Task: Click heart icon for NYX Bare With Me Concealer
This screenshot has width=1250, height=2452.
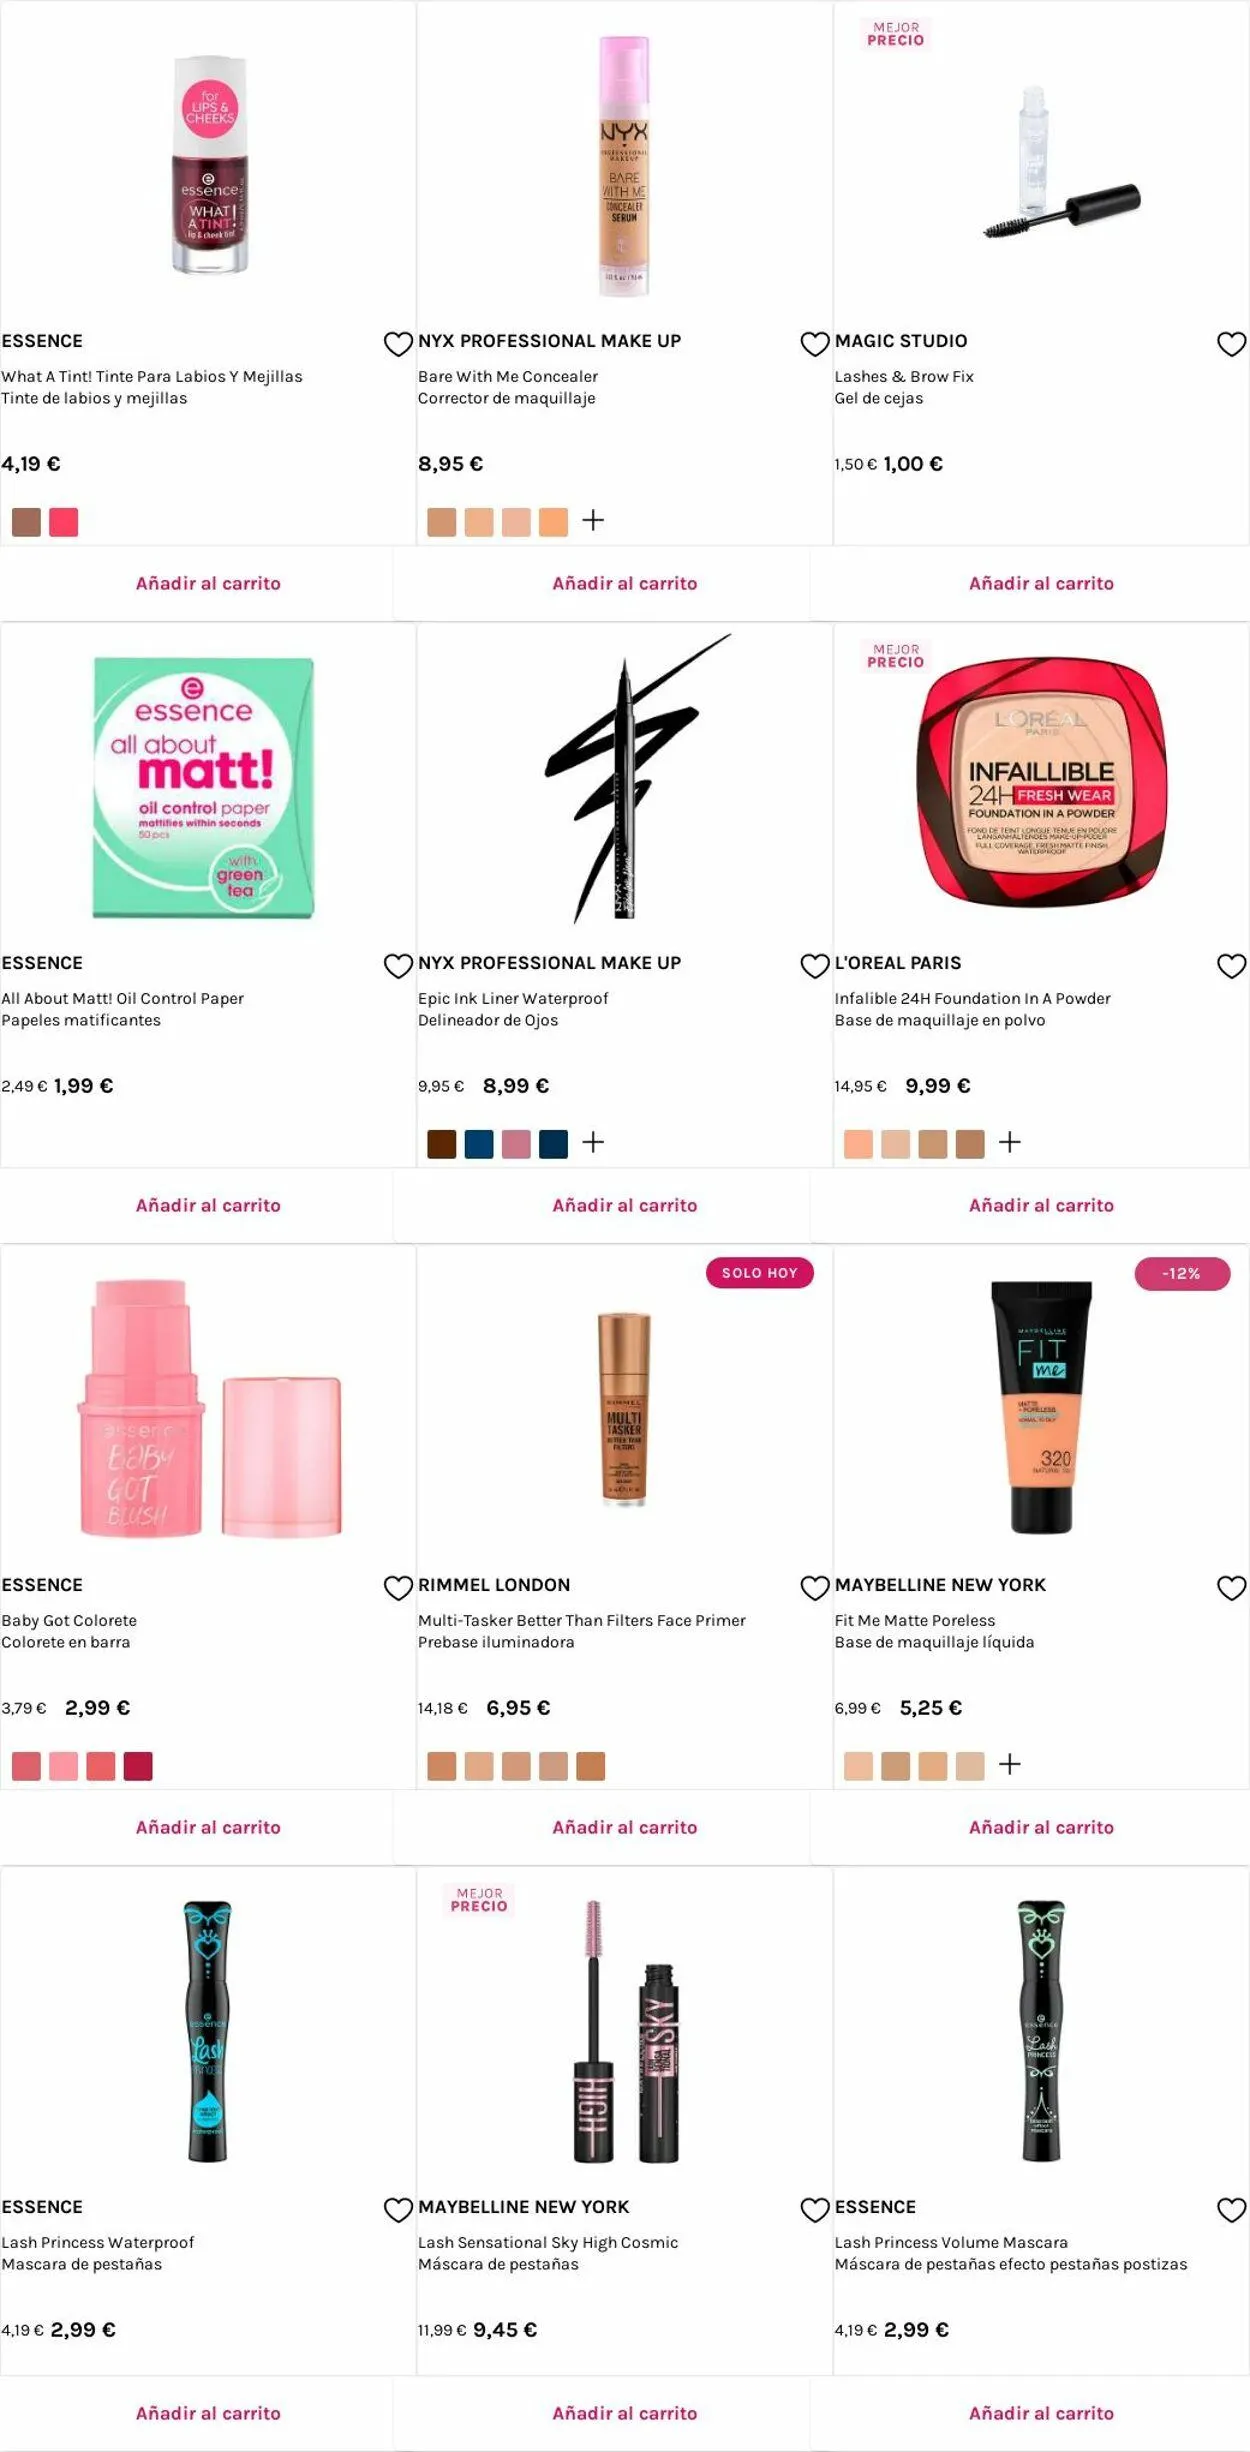Action: (815, 344)
